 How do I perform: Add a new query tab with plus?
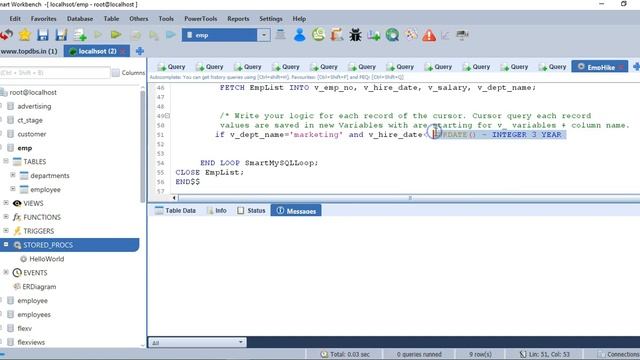tap(636, 67)
